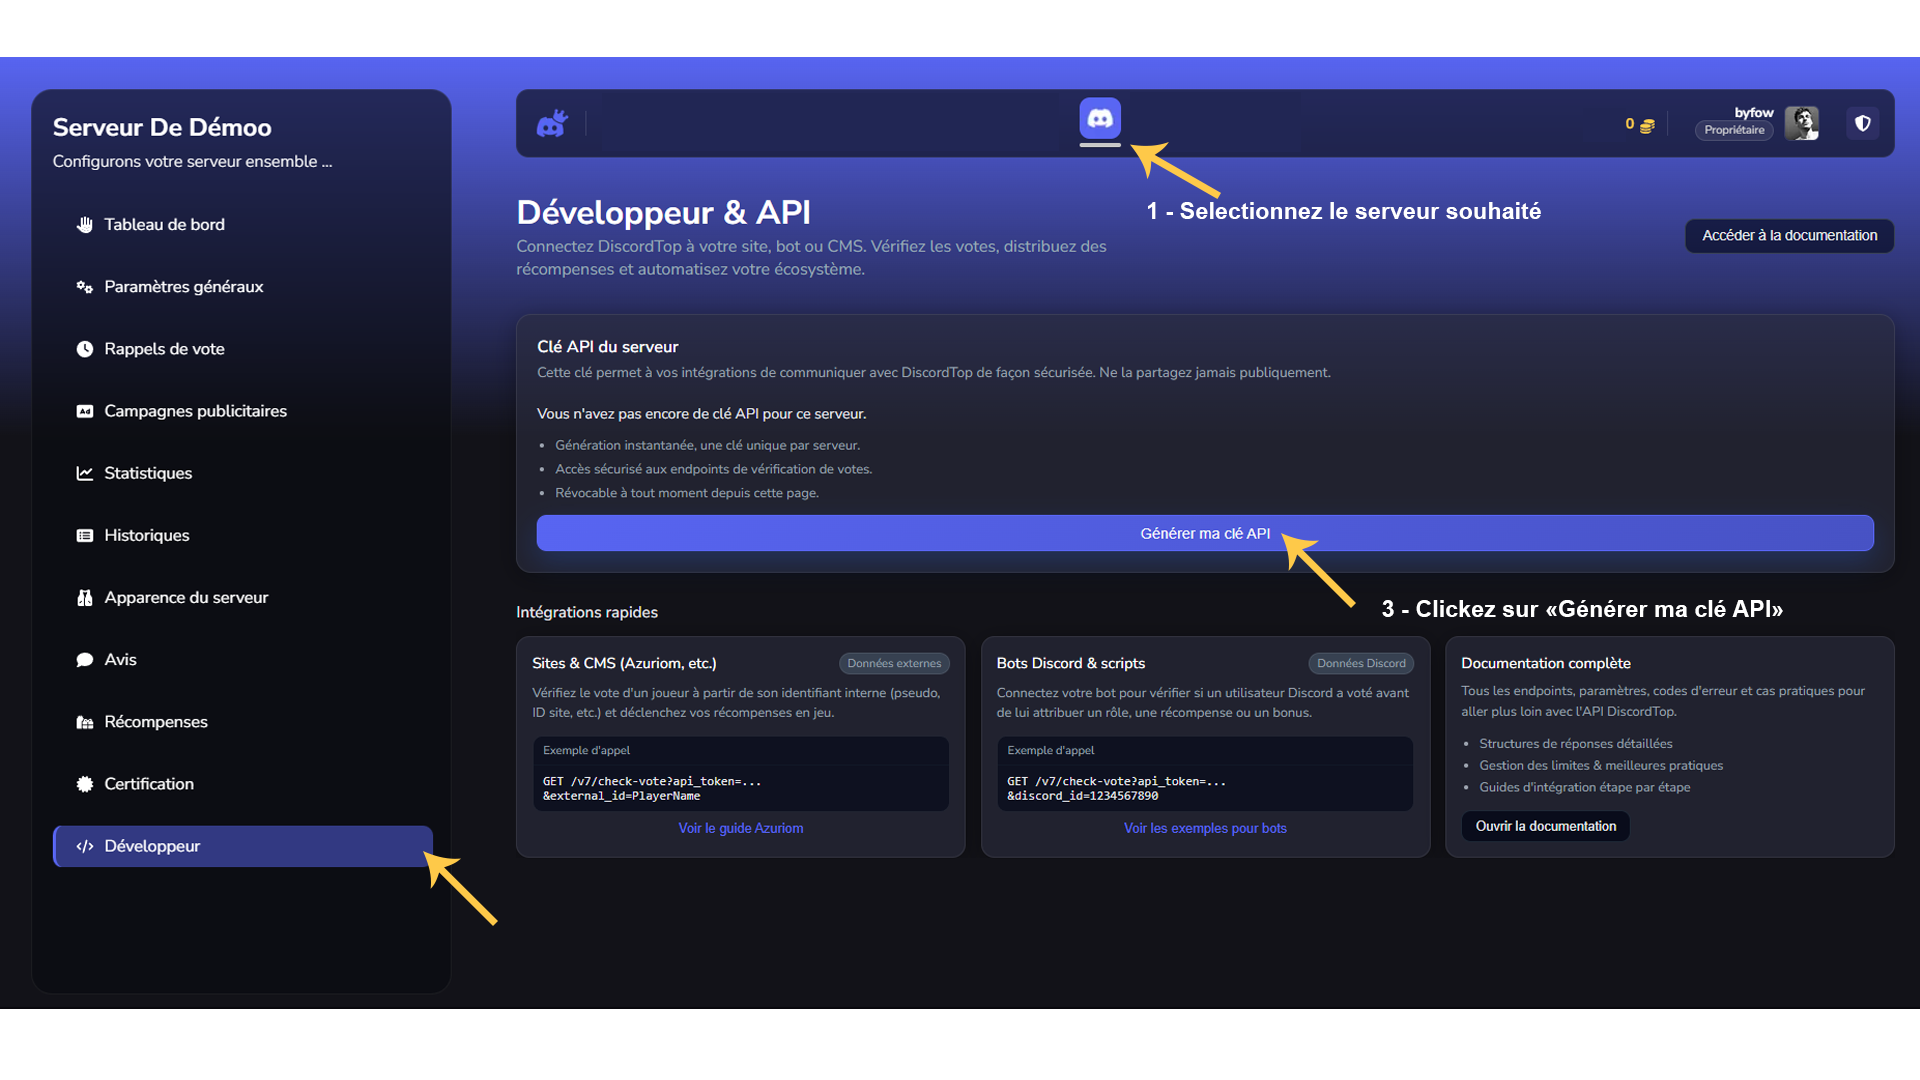
Task: Click Ouvrir la documentation button
Action: click(x=1545, y=826)
